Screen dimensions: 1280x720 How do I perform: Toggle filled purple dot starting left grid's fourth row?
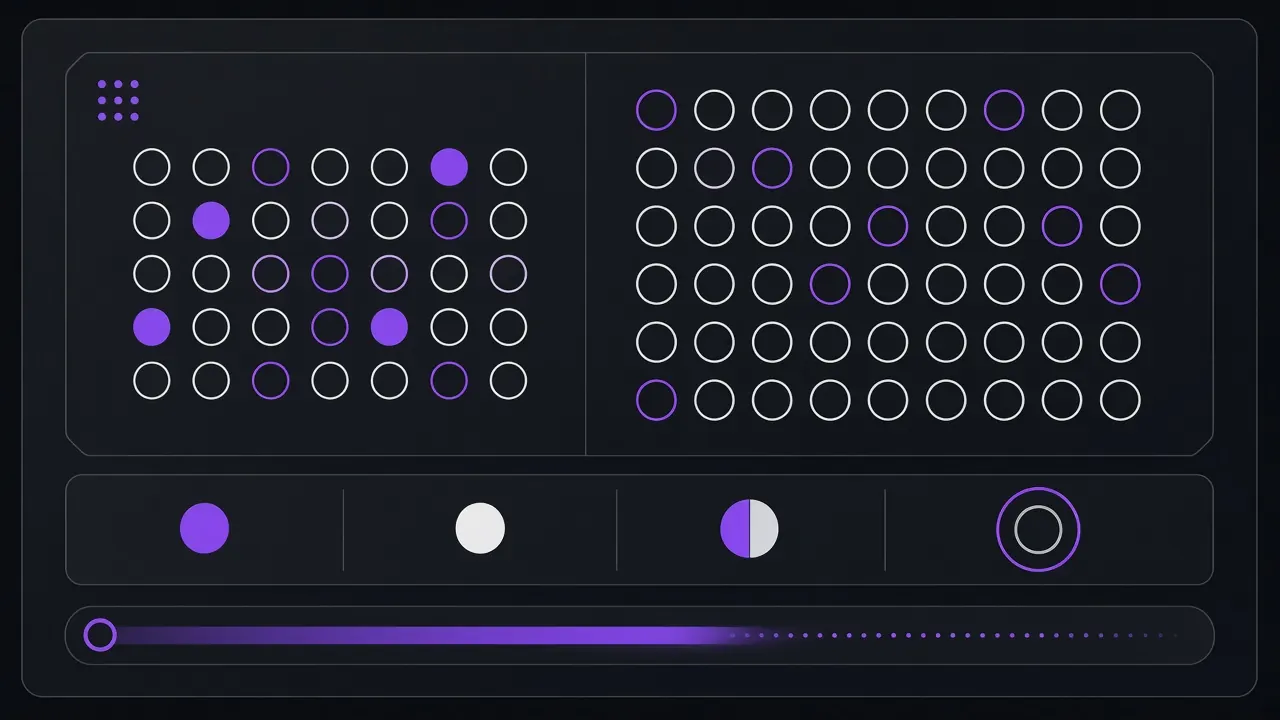(152, 327)
